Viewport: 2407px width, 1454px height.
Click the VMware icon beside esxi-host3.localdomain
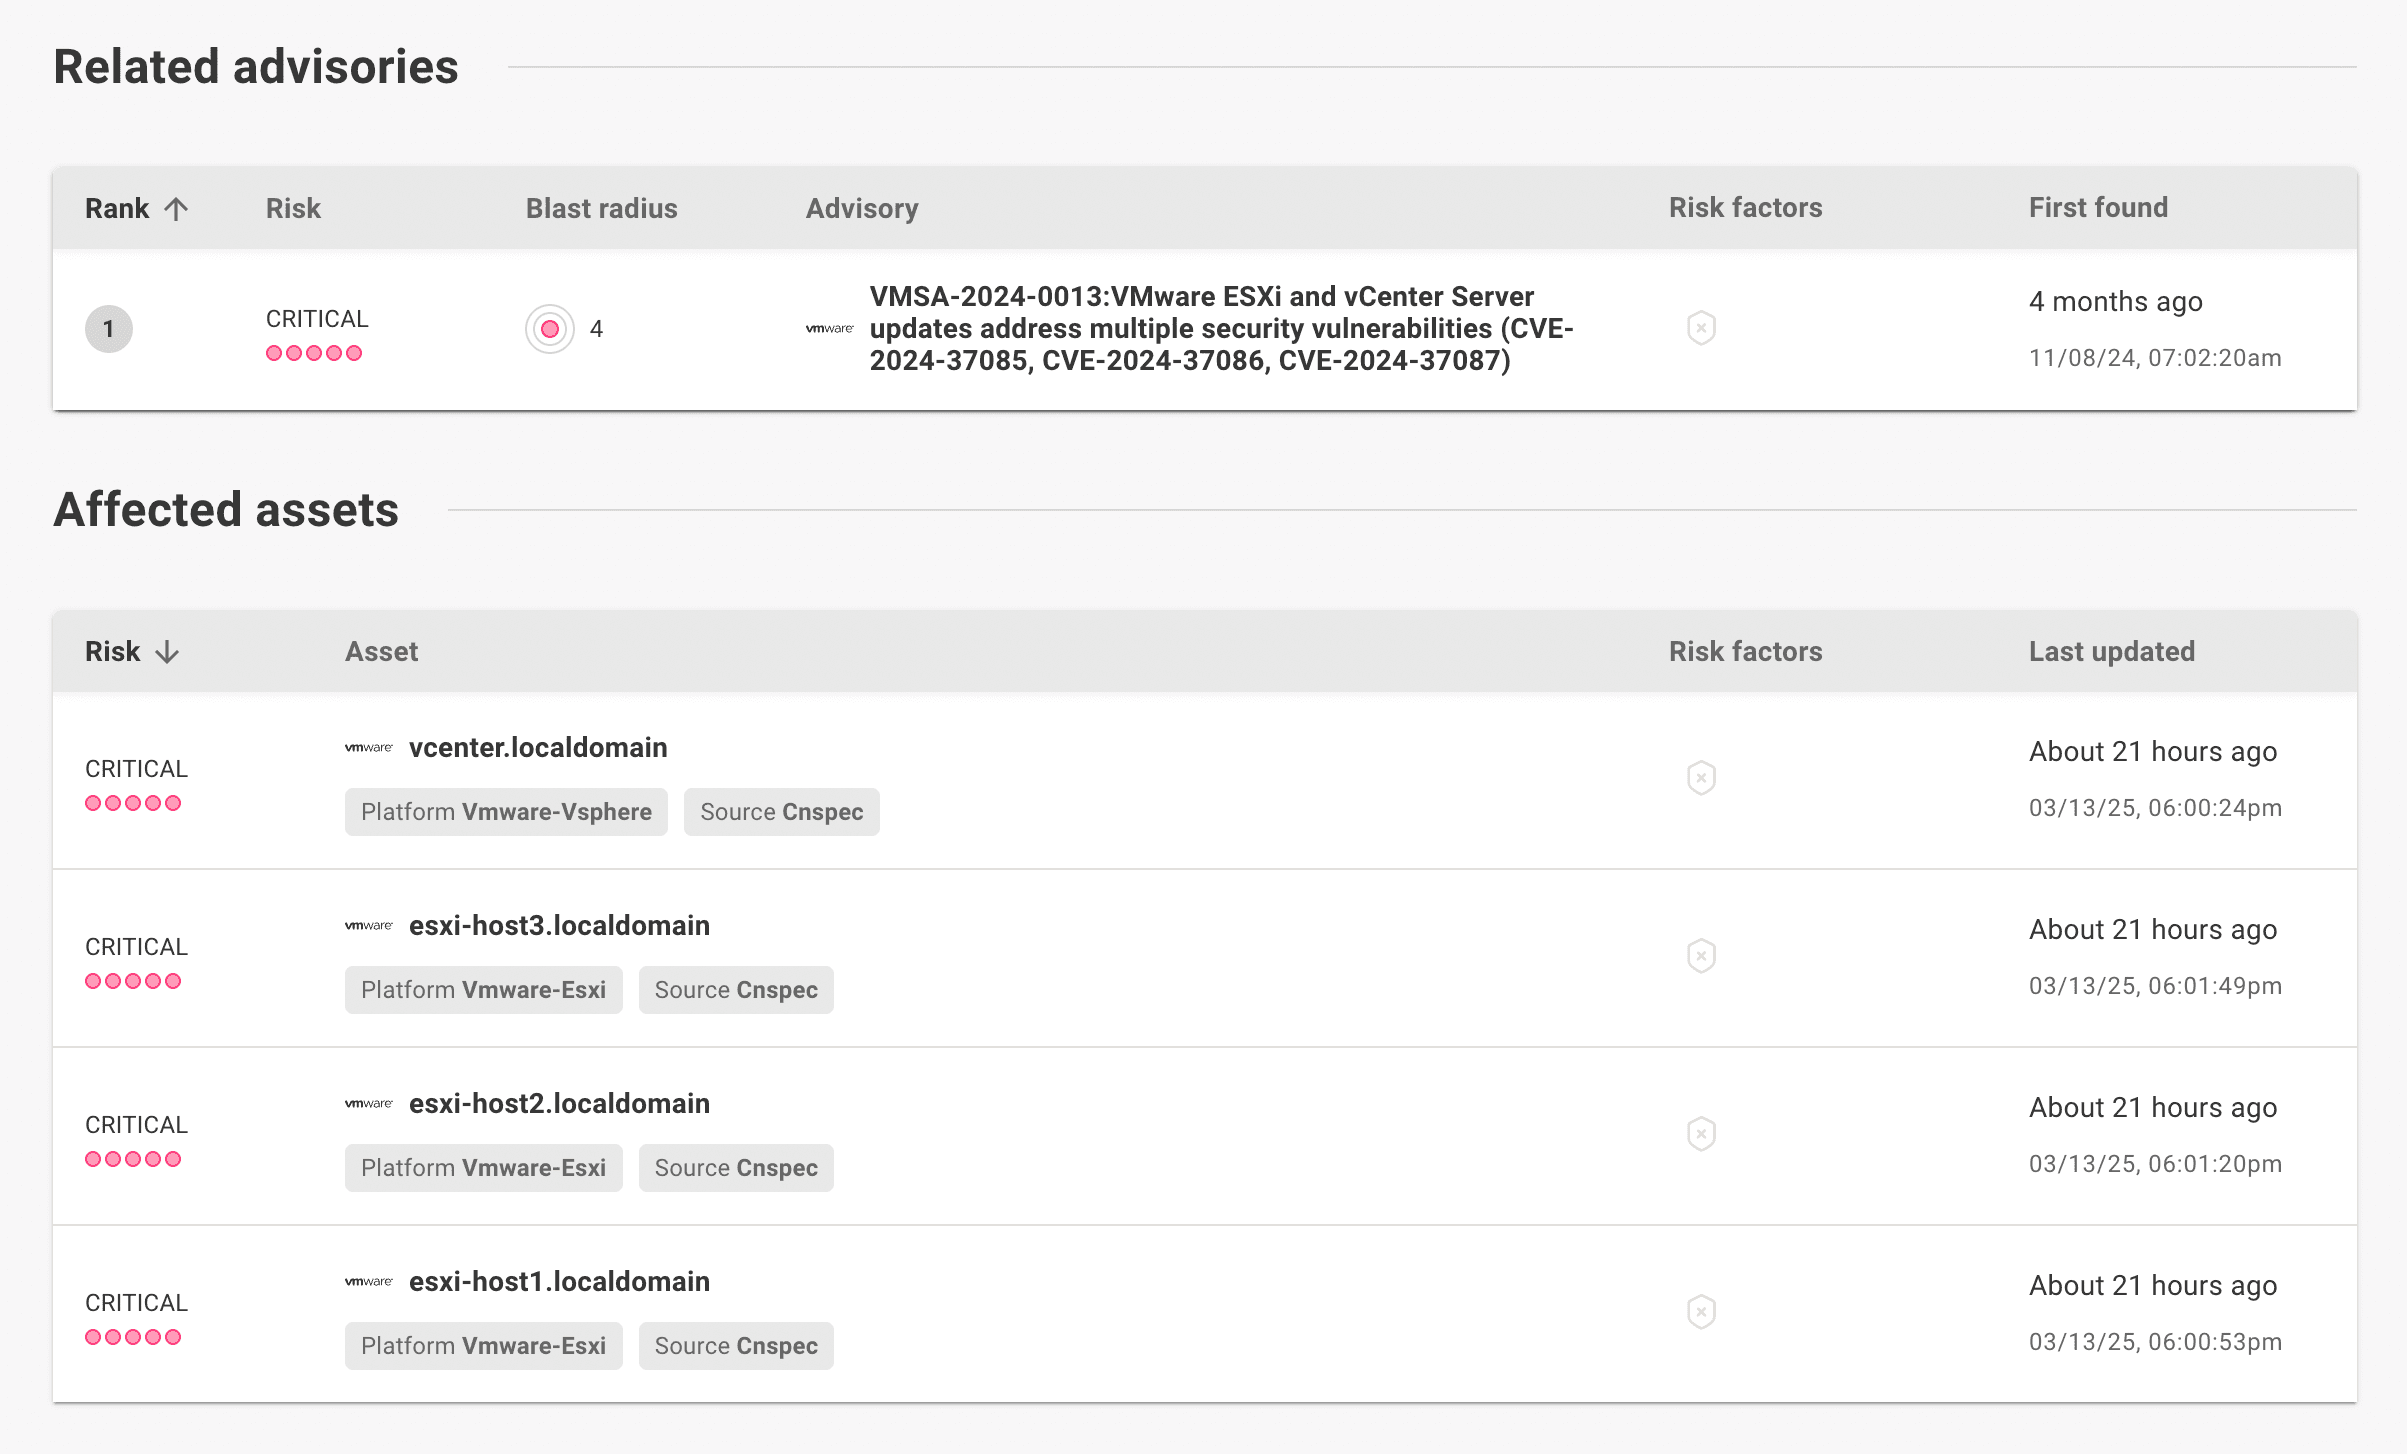click(x=368, y=925)
